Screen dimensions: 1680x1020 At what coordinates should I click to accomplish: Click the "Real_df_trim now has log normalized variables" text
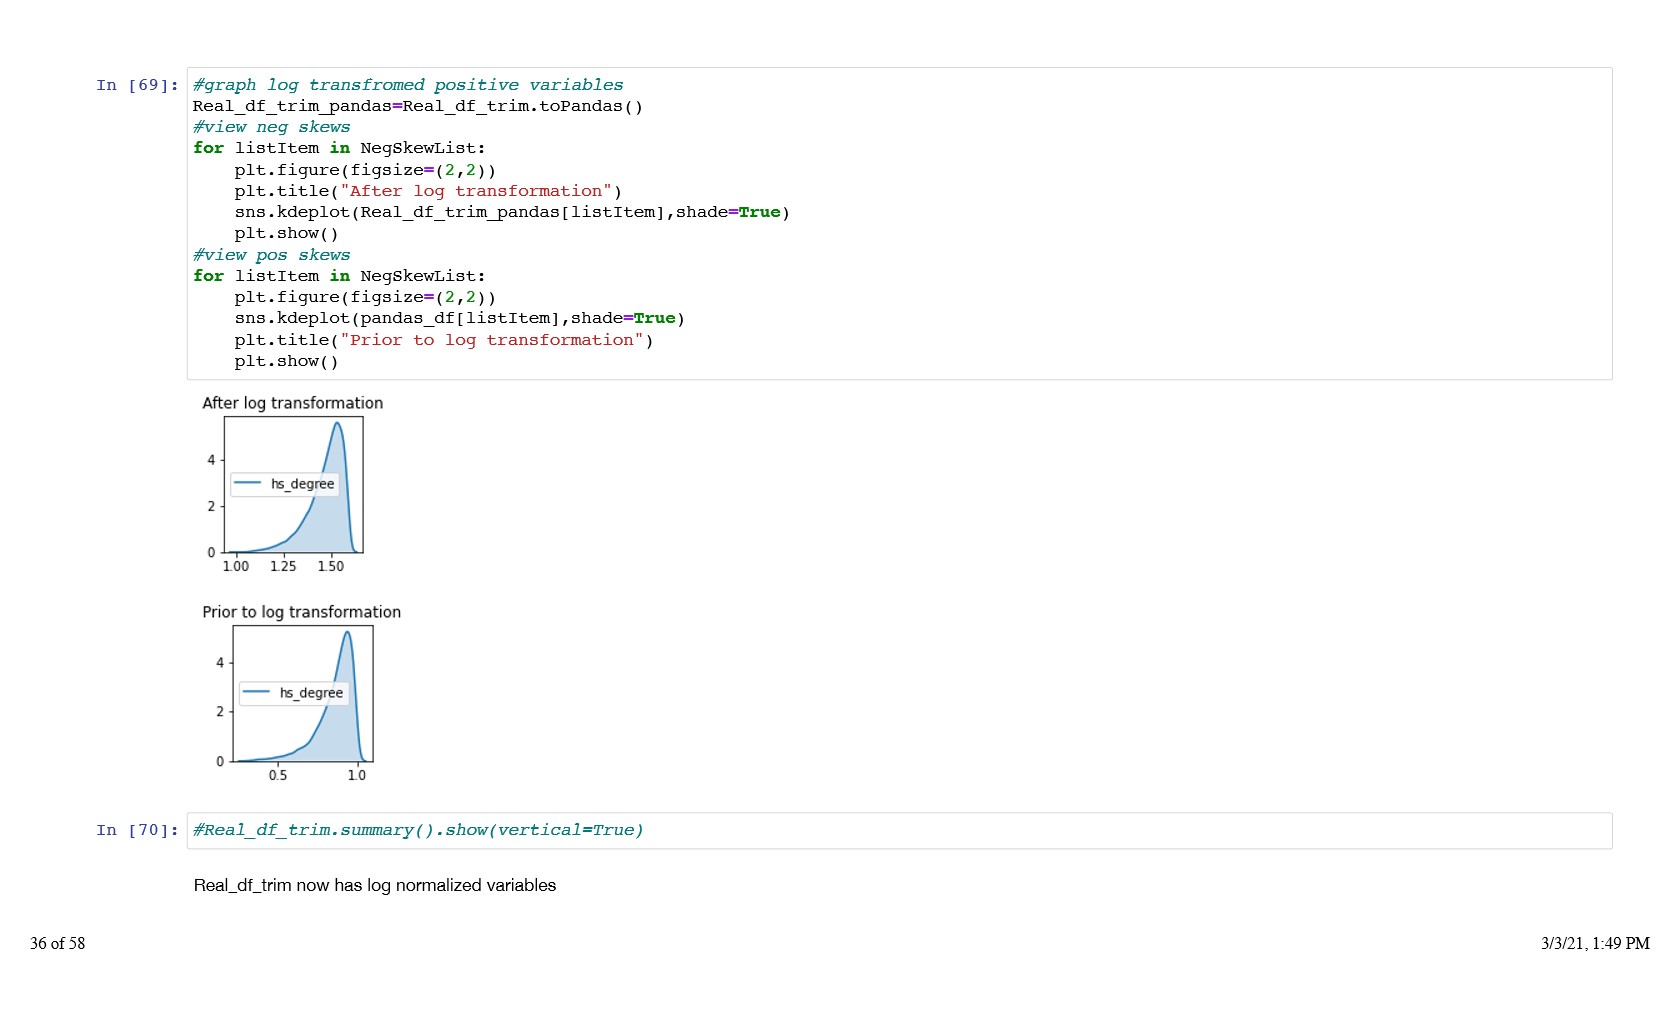[374, 886]
